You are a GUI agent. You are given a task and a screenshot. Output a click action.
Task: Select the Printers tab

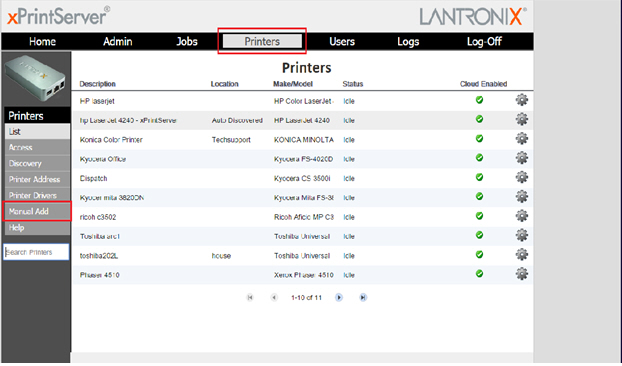262,41
